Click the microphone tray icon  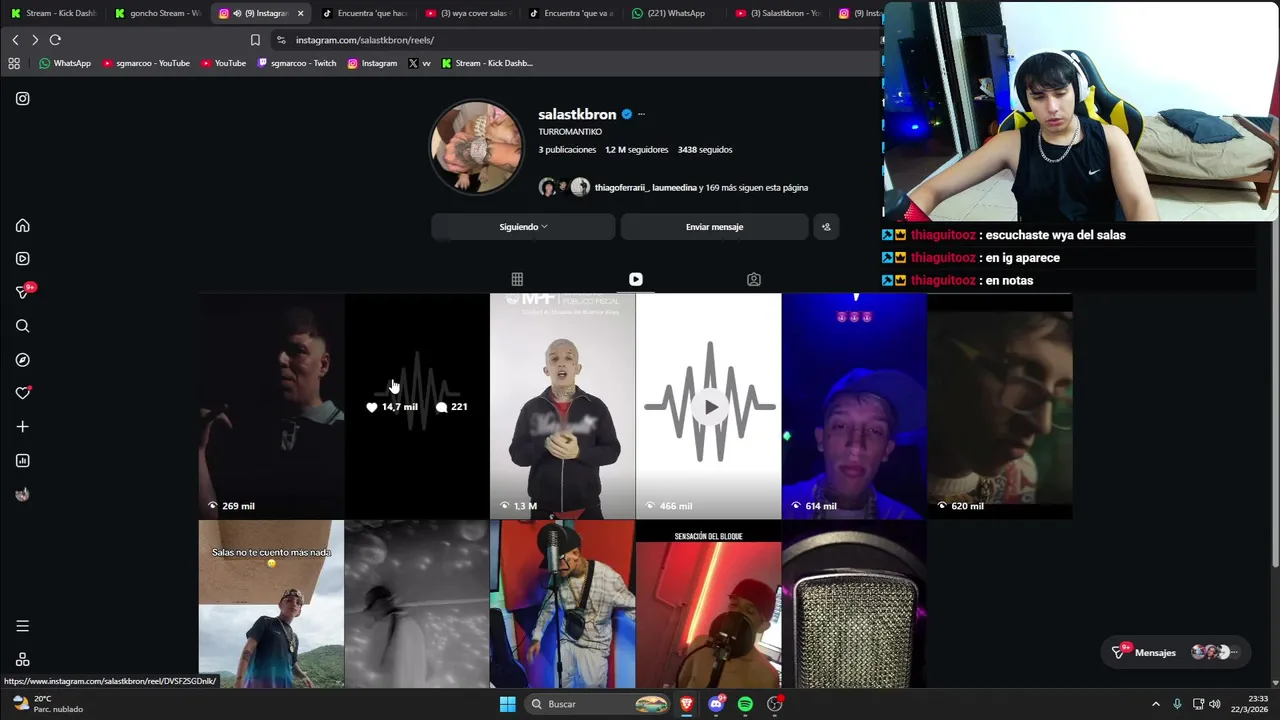(1177, 704)
